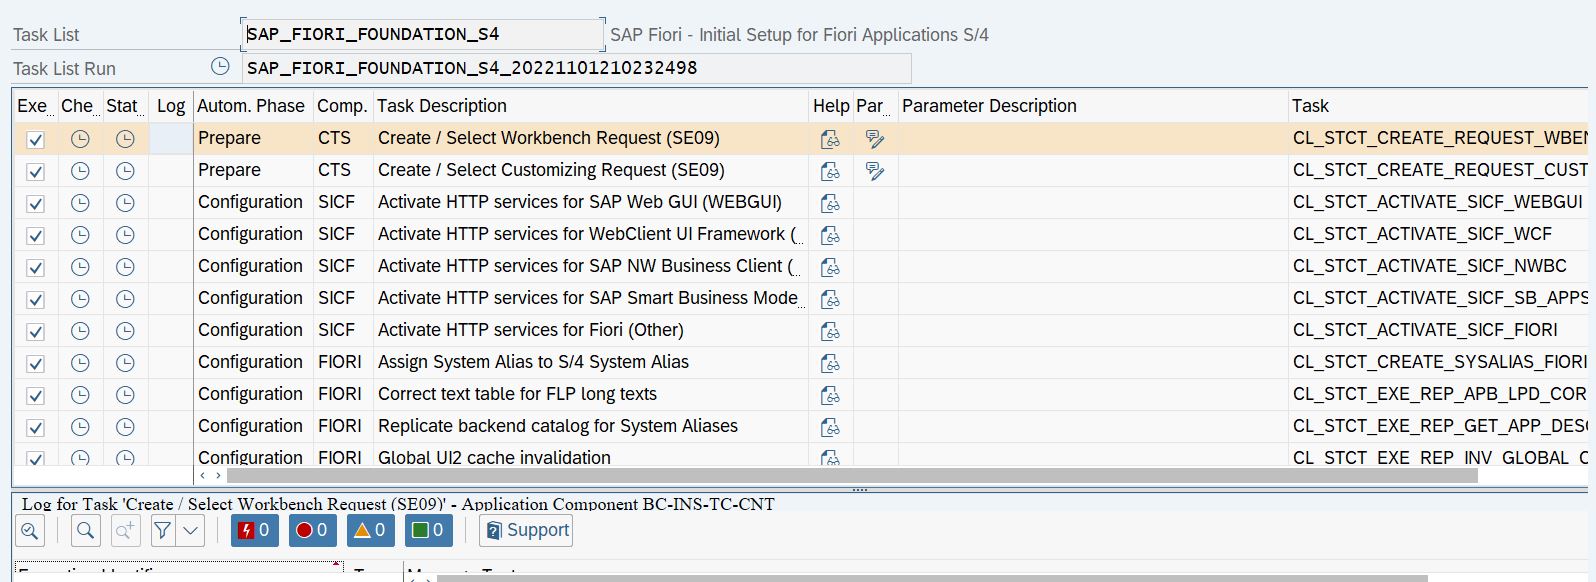1596x582 pixels.
Task: Edit parameters for Customizing Request task
Action: coord(875,171)
